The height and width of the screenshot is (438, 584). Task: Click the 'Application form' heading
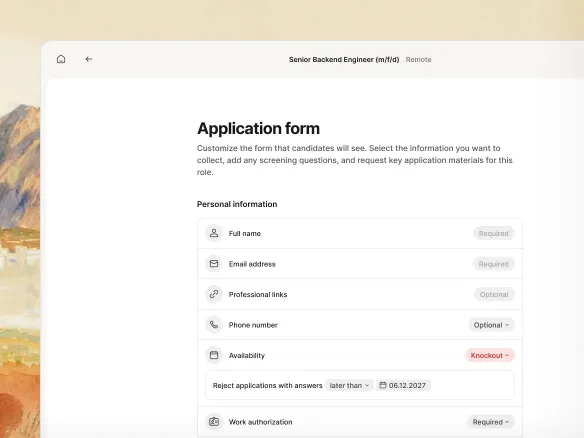[x=258, y=128]
